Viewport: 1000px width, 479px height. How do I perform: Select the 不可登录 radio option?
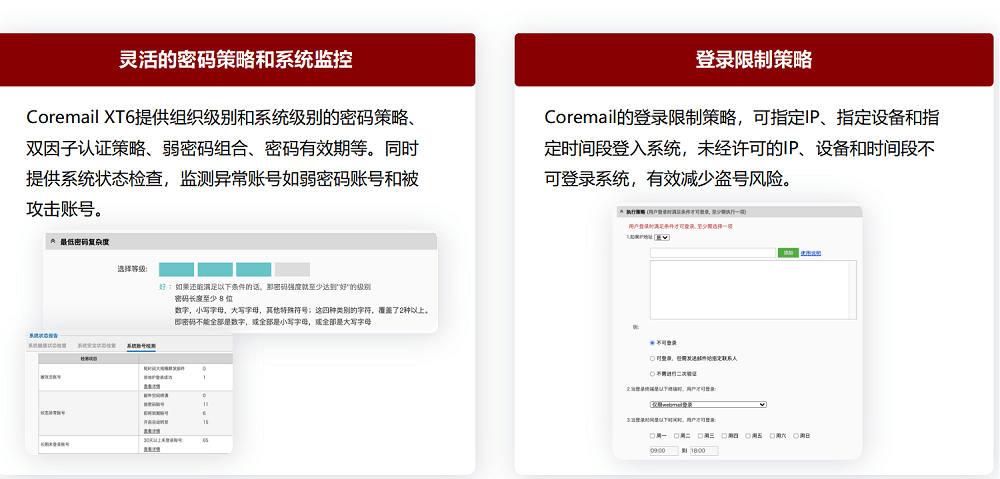click(652, 343)
